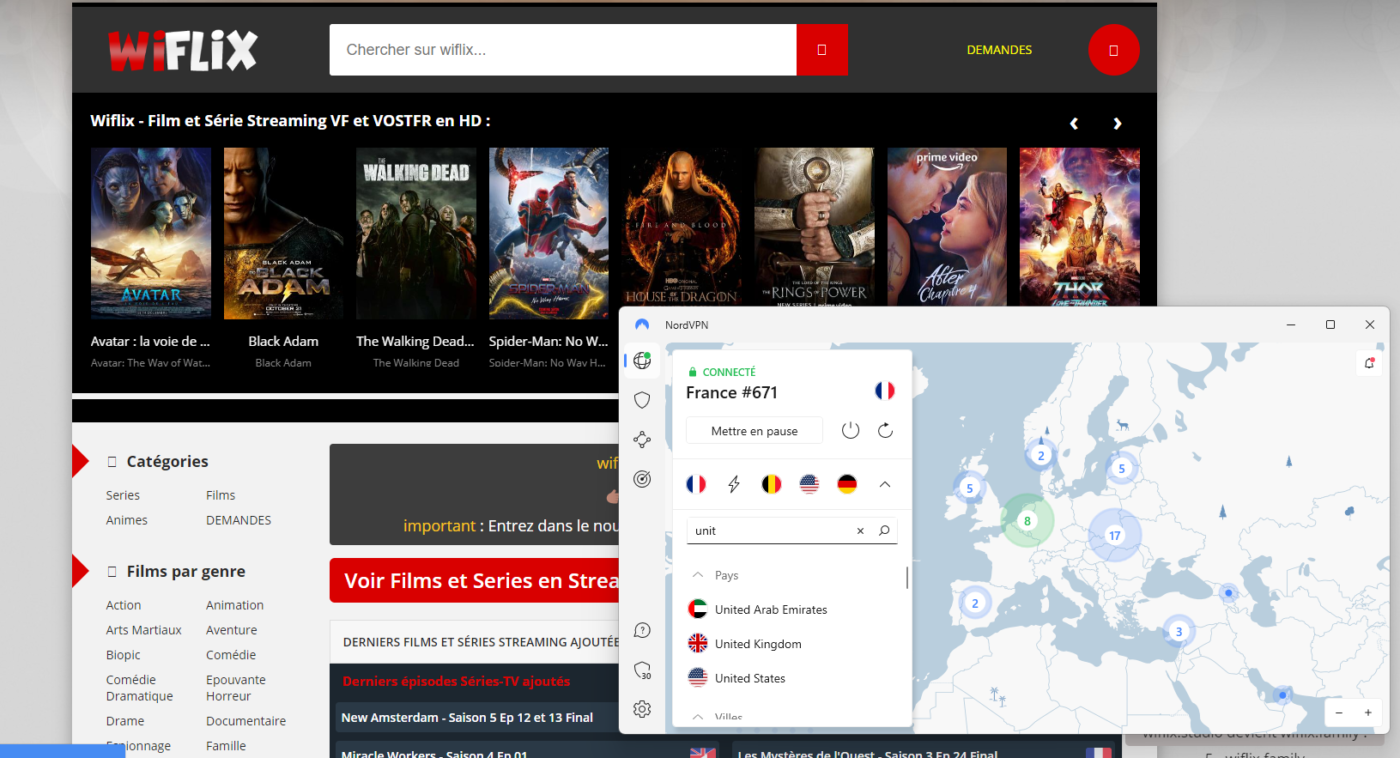This screenshot has height=758, width=1400.
Task: Click the NordVPN server list scrollbar
Action: [907, 578]
